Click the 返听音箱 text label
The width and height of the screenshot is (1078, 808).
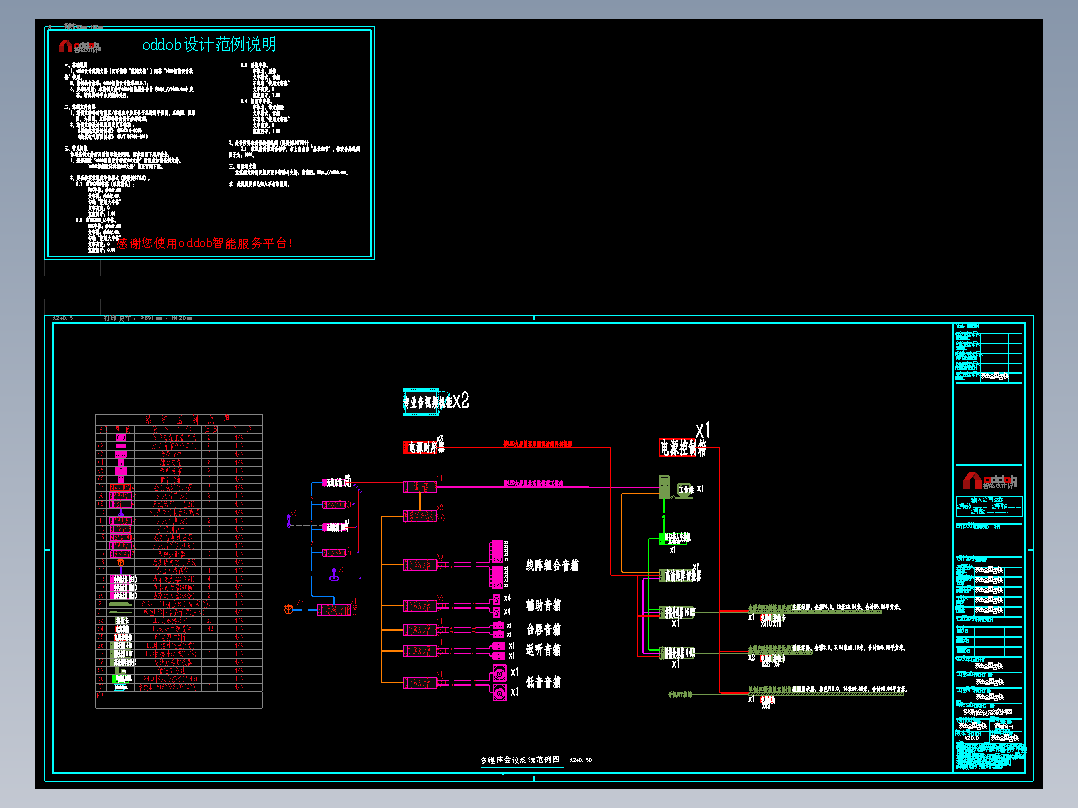tap(543, 650)
